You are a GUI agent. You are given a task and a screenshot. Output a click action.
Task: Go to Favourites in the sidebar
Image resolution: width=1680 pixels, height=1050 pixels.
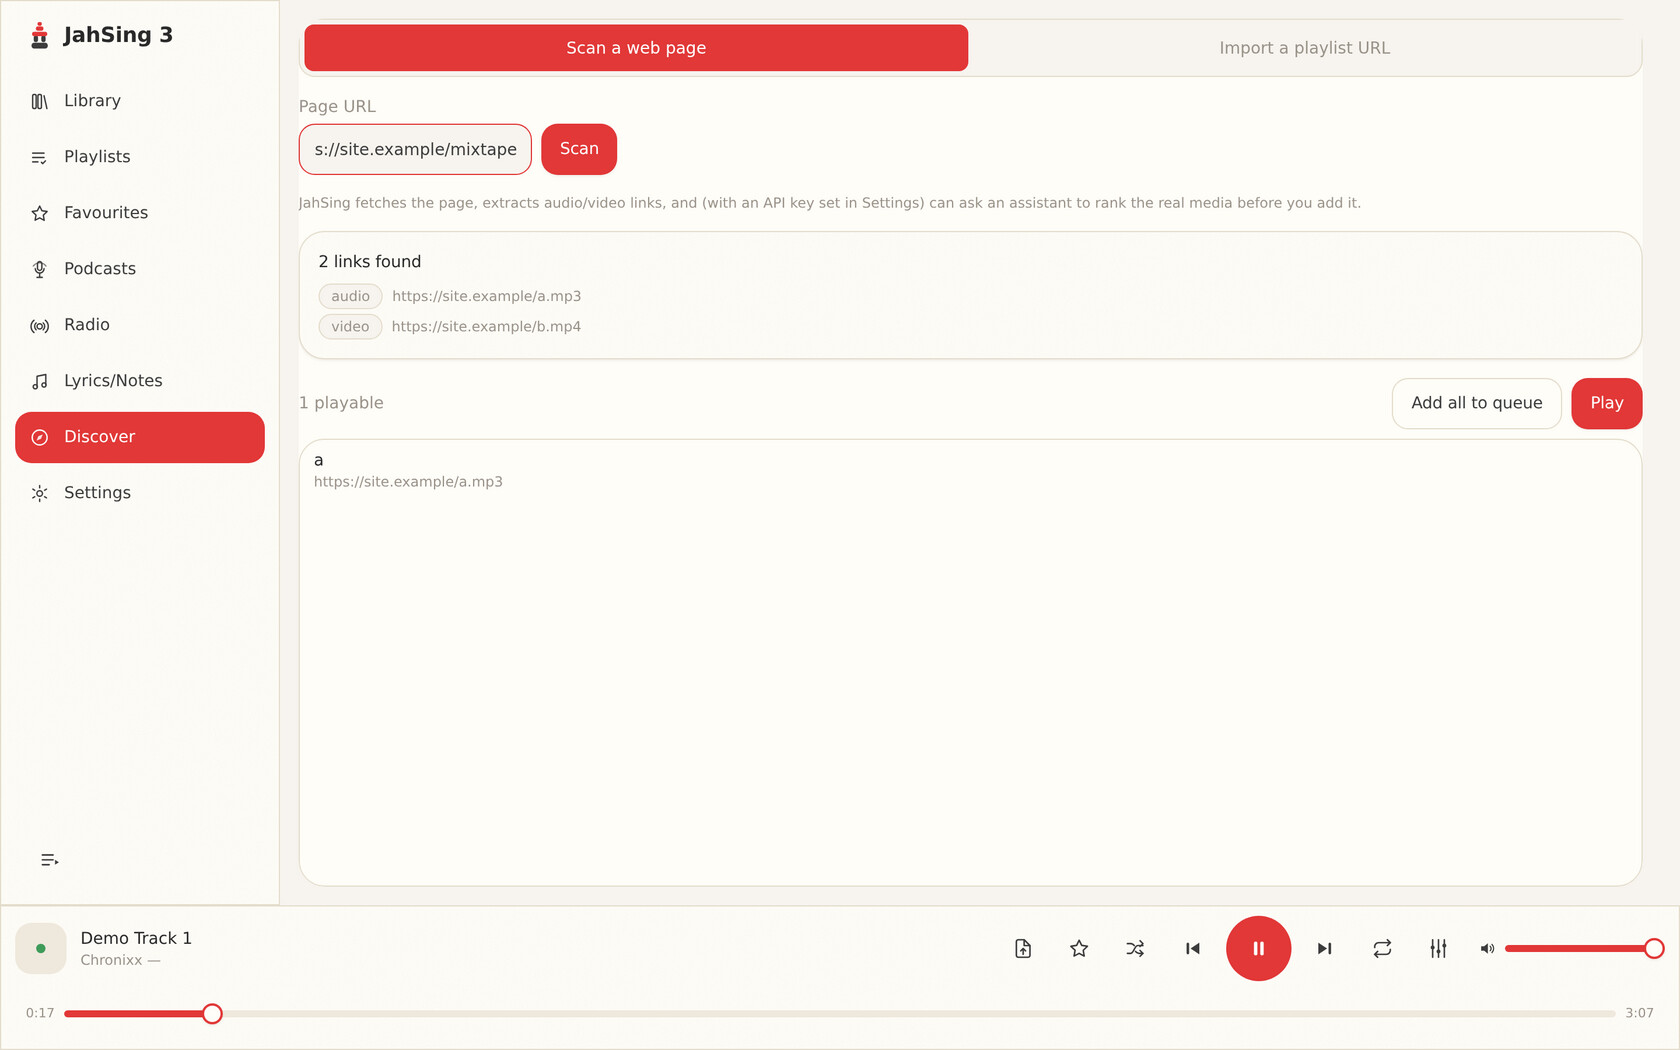[x=140, y=213]
